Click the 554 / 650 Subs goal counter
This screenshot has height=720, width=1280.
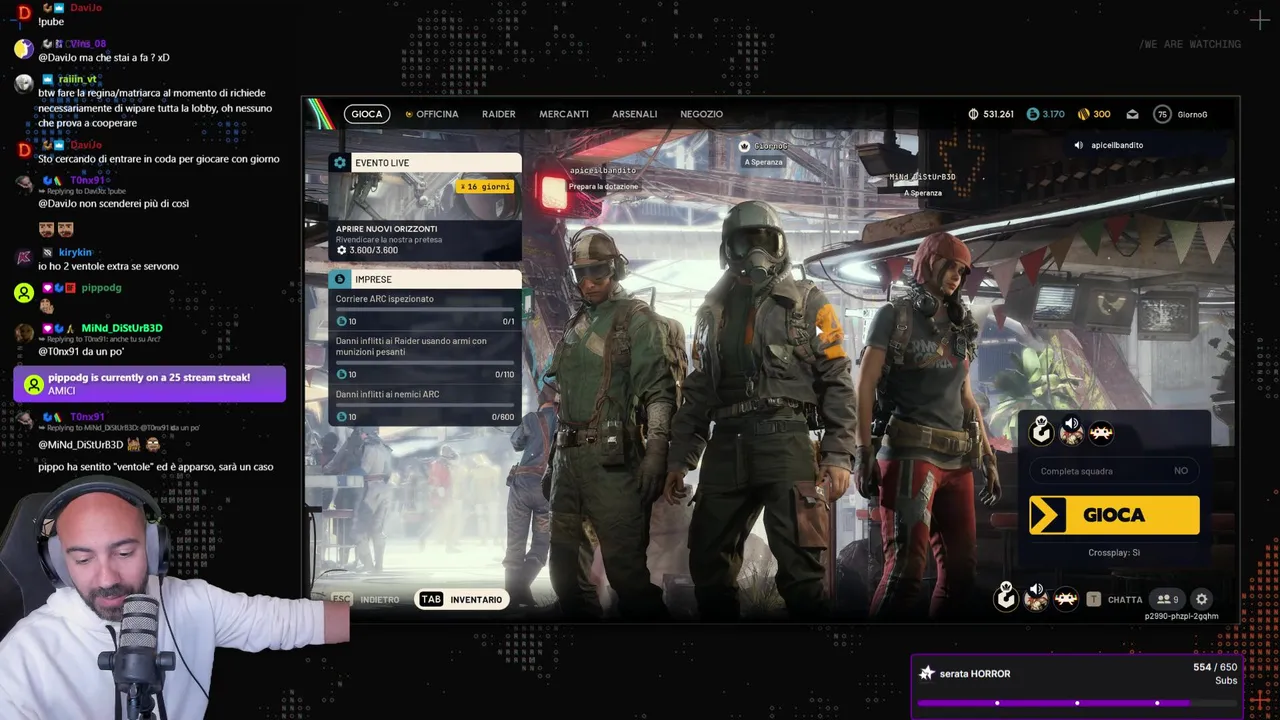coord(1215,673)
